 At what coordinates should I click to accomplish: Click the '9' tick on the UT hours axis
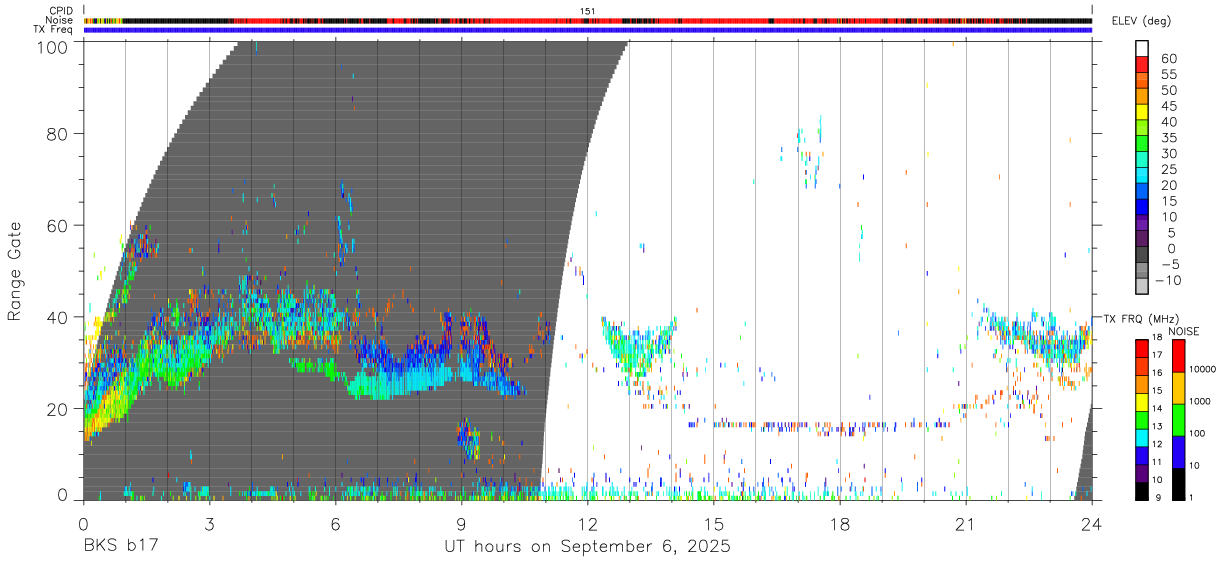coord(461,525)
